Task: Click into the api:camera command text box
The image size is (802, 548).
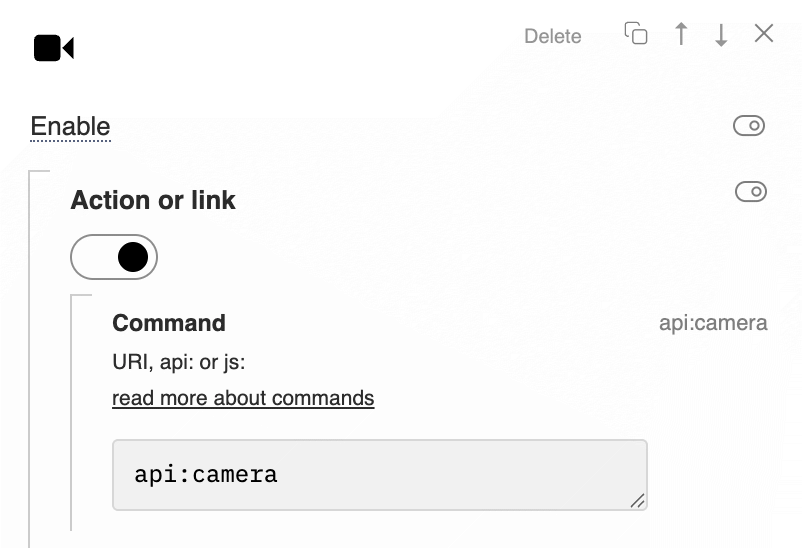Action: pos(380,475)
